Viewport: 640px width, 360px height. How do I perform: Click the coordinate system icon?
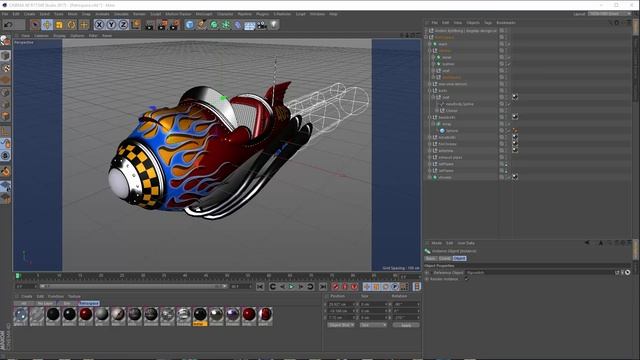(x=136, y=25)
